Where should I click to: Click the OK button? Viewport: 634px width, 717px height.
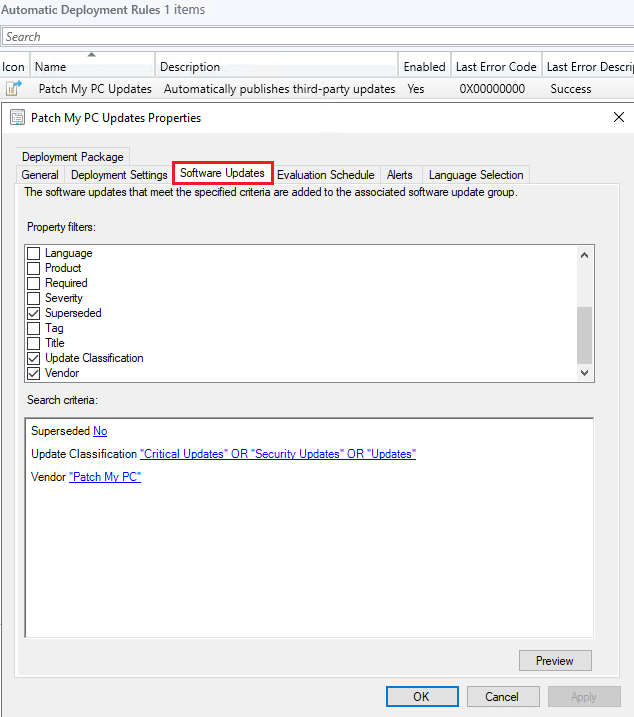pos(422,696)
